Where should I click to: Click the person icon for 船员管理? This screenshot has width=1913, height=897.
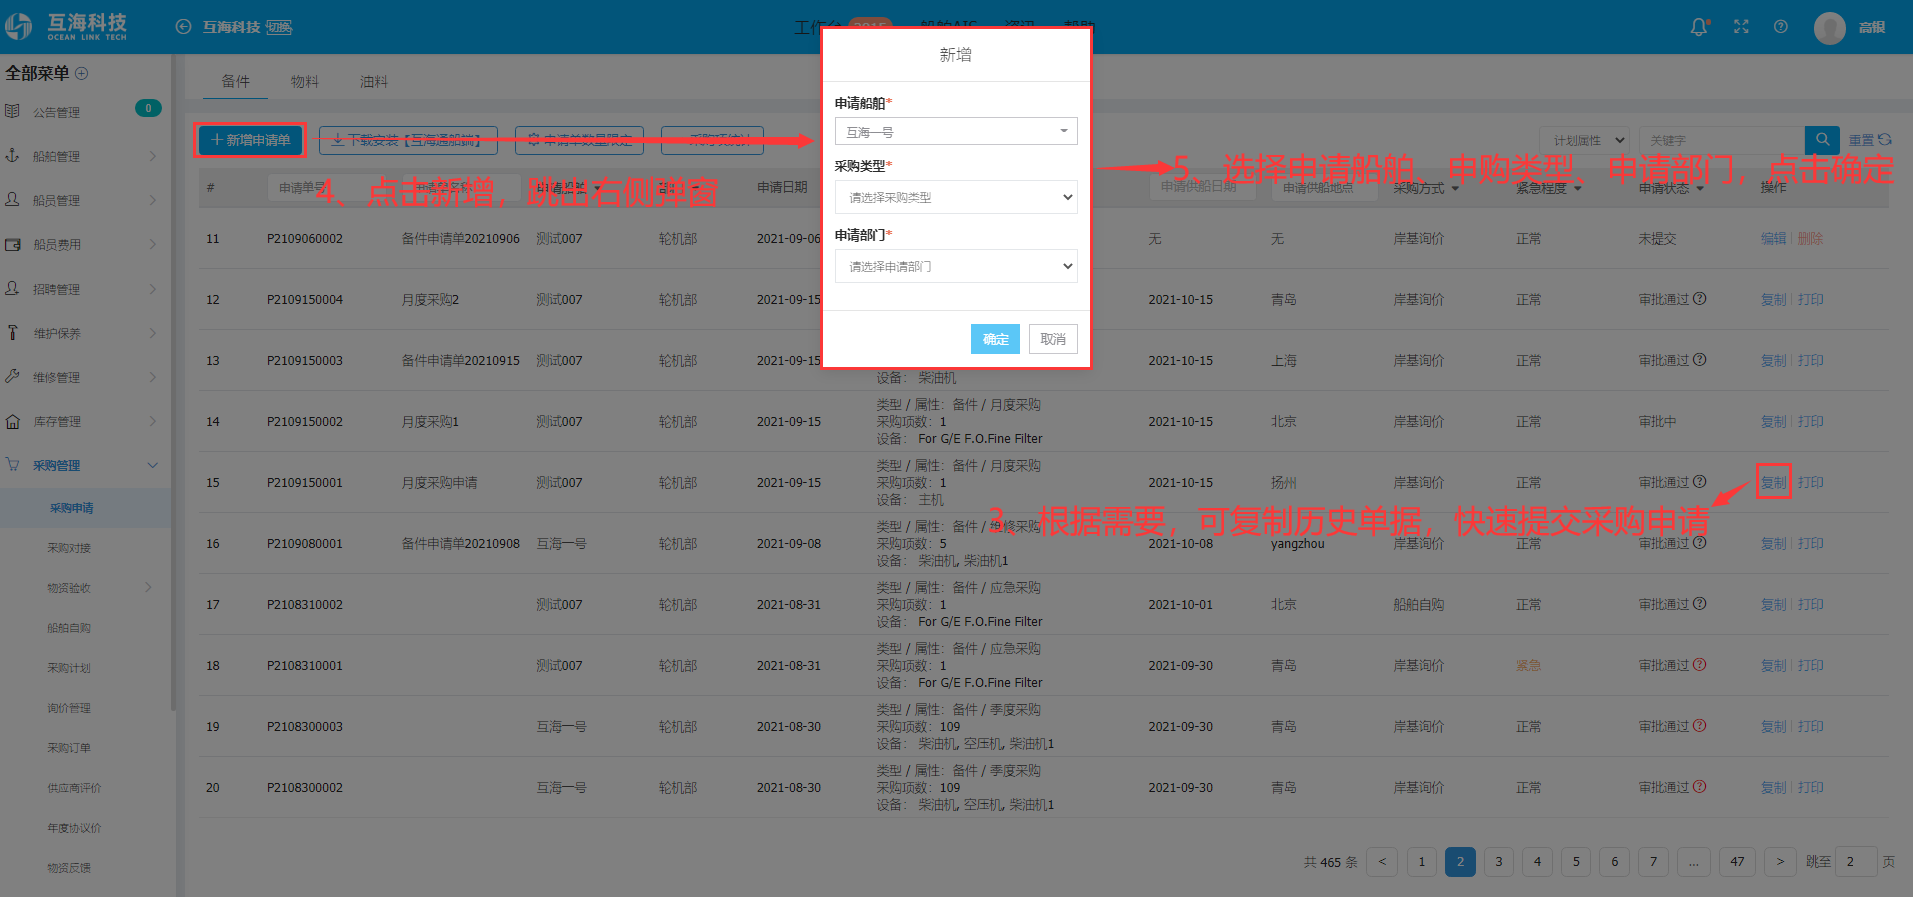pyautogui.click(x=12, y=199)
